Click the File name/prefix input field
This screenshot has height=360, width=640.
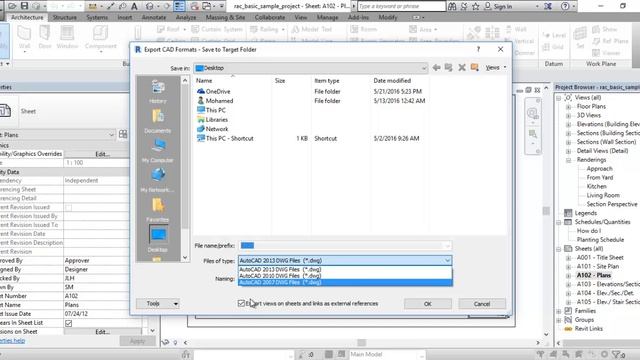(345, 245)
